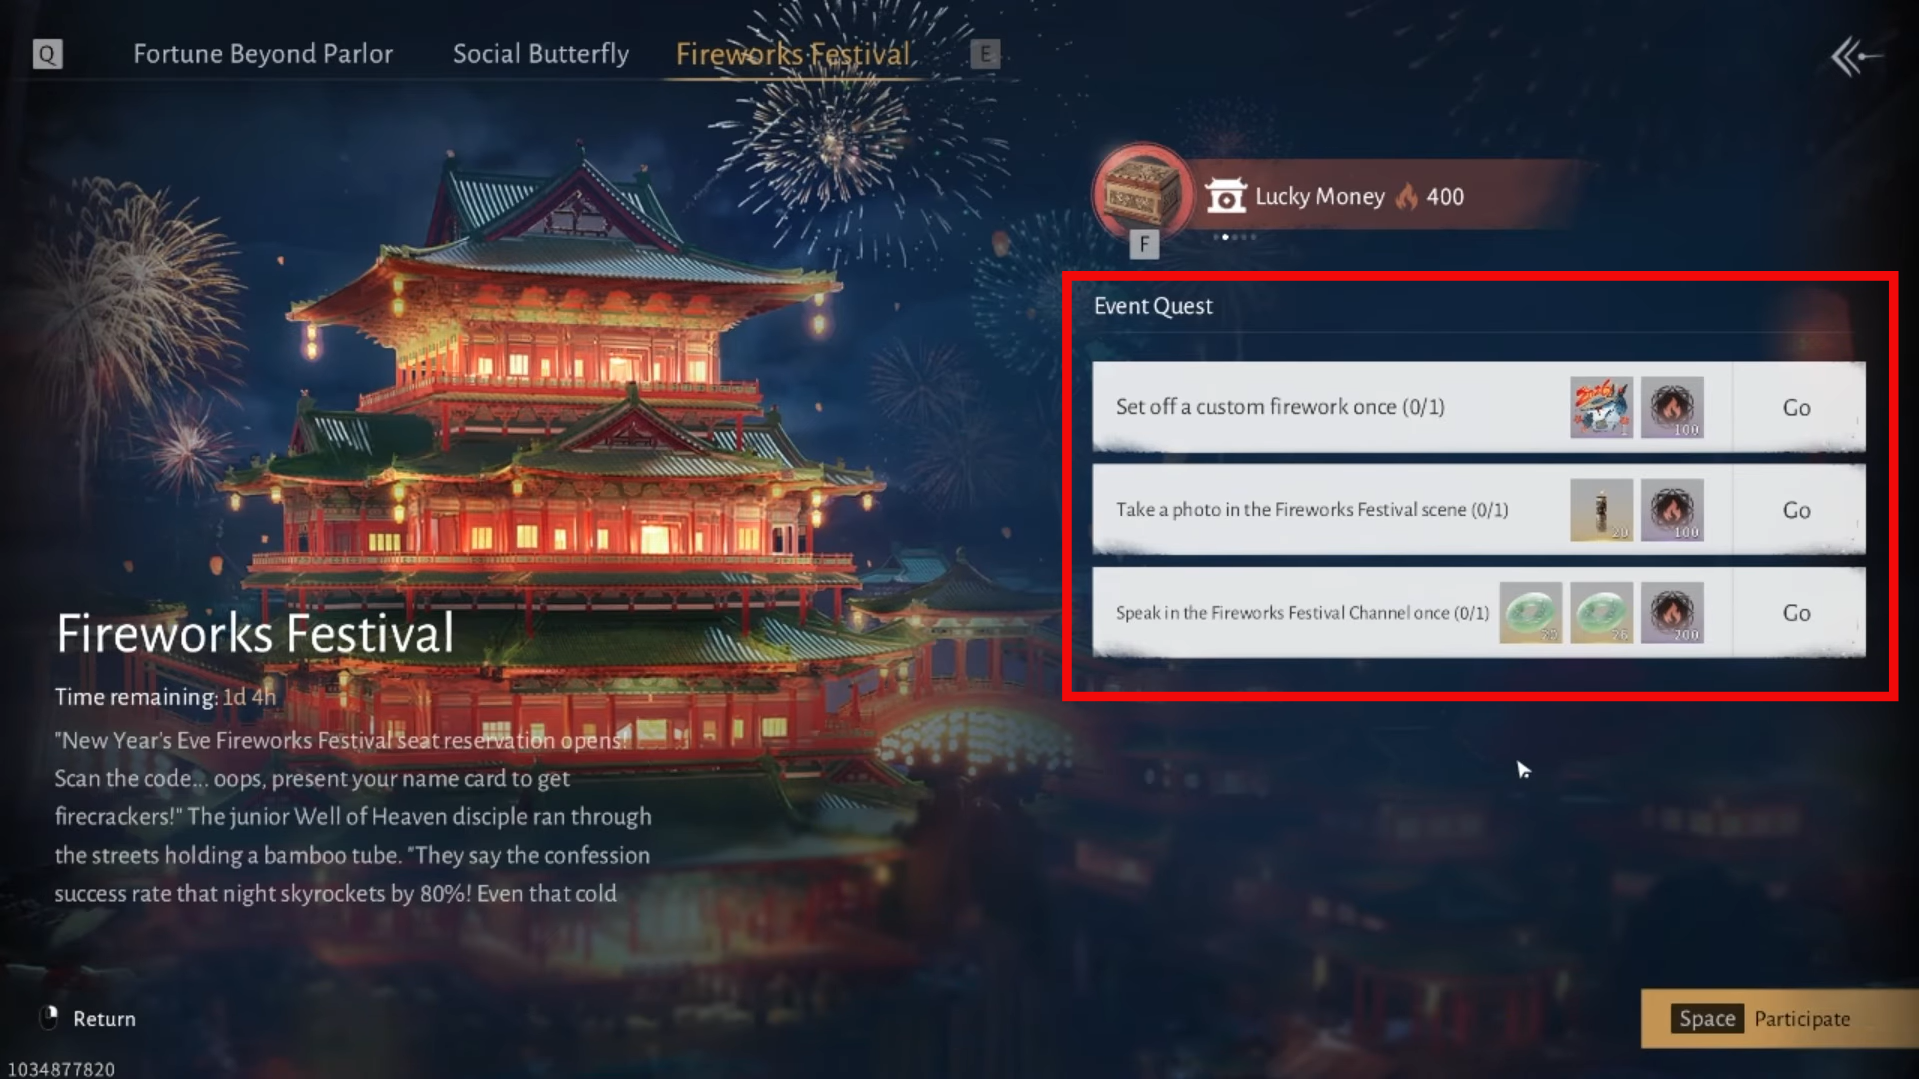
Task: Click the shop icon beside Lucky Money
Action: 1225,196
